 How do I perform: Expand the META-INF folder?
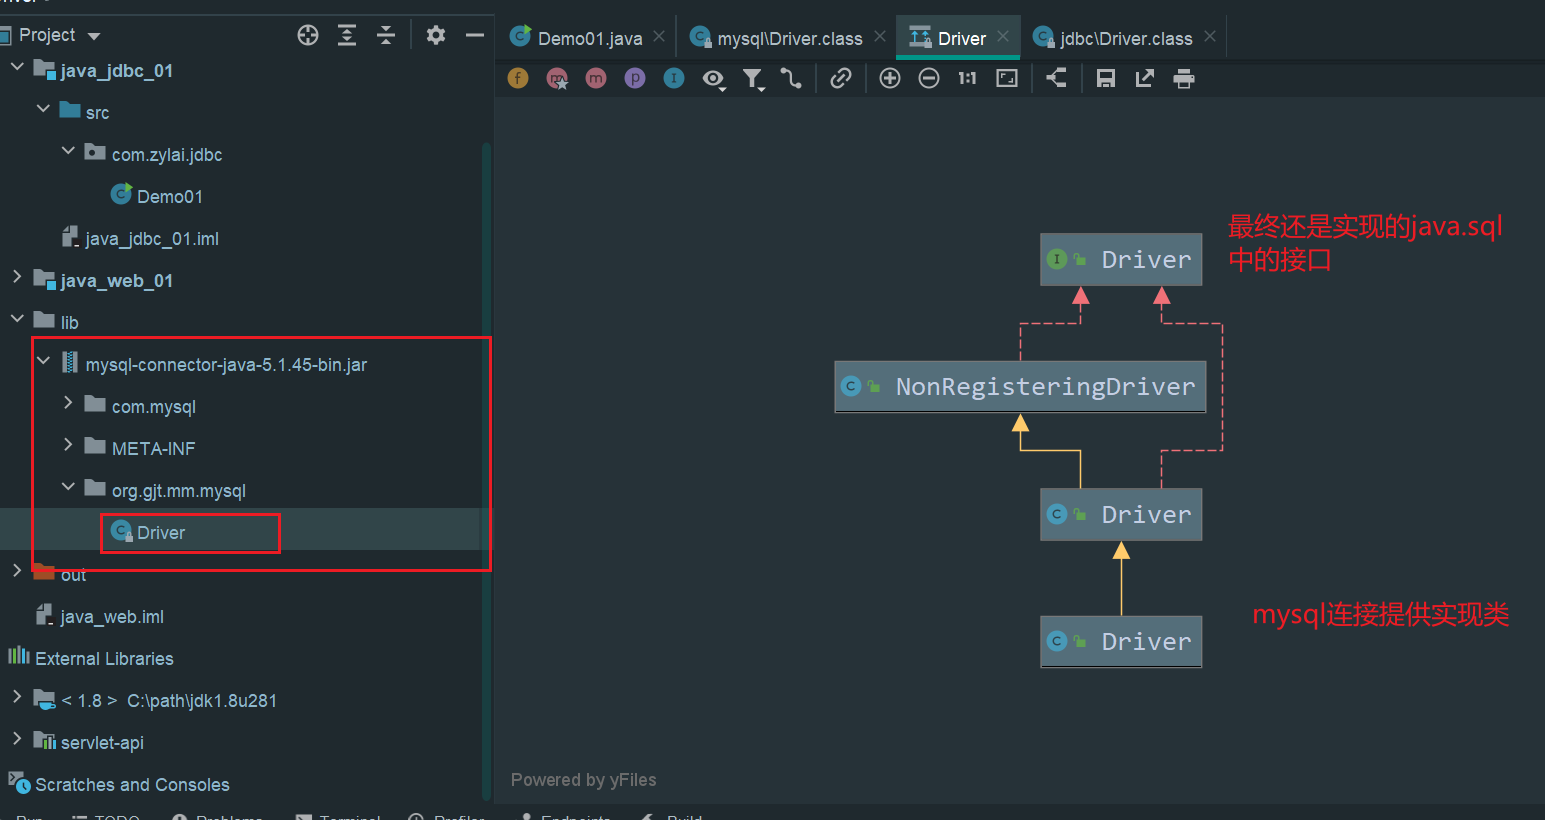click(x=68, y=444)
